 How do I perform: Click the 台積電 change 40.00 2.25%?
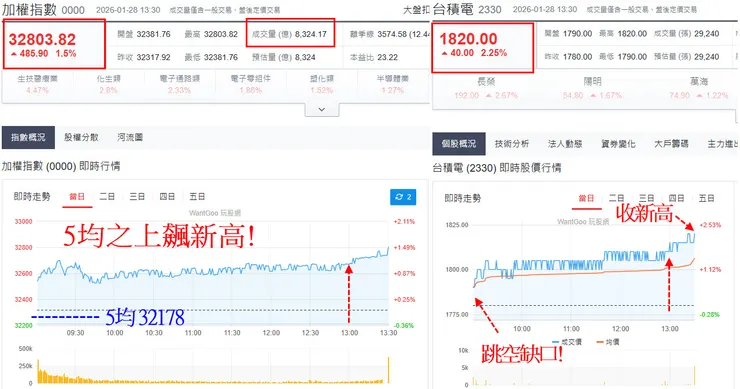pyautogui.click(x=474, y=53)
